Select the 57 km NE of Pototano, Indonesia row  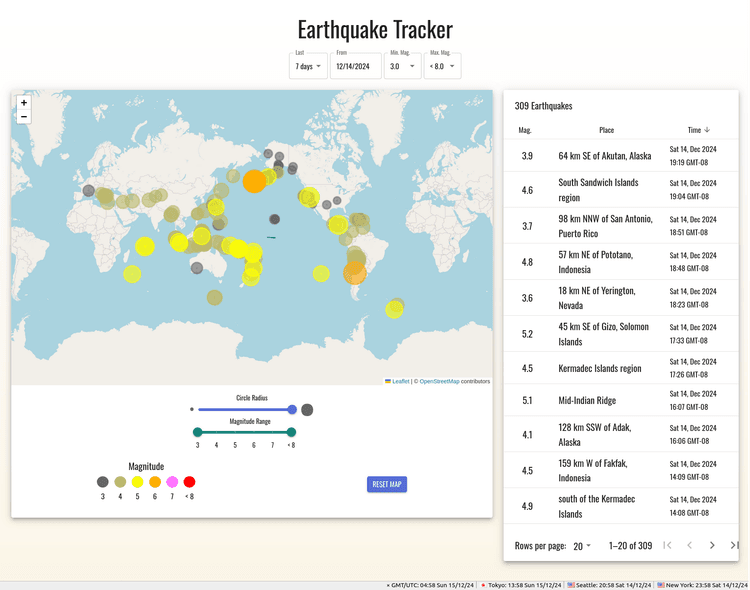click(621, 262)
